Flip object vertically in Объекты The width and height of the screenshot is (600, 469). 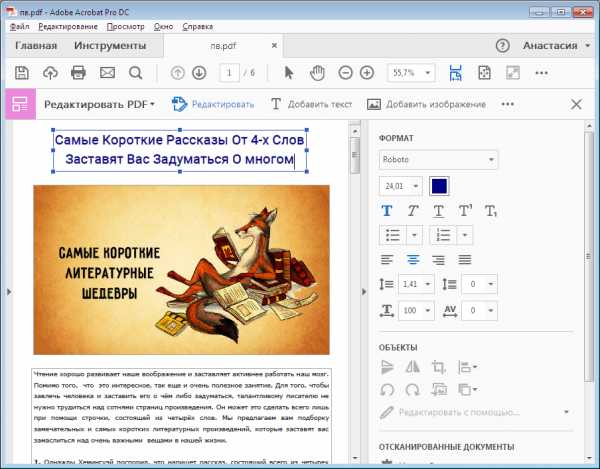pyautogui.click(x=387, y=367)
